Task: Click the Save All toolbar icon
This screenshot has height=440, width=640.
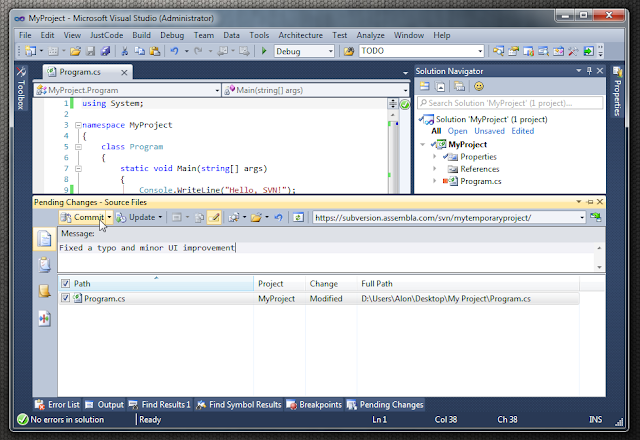Action: [105, 51]
